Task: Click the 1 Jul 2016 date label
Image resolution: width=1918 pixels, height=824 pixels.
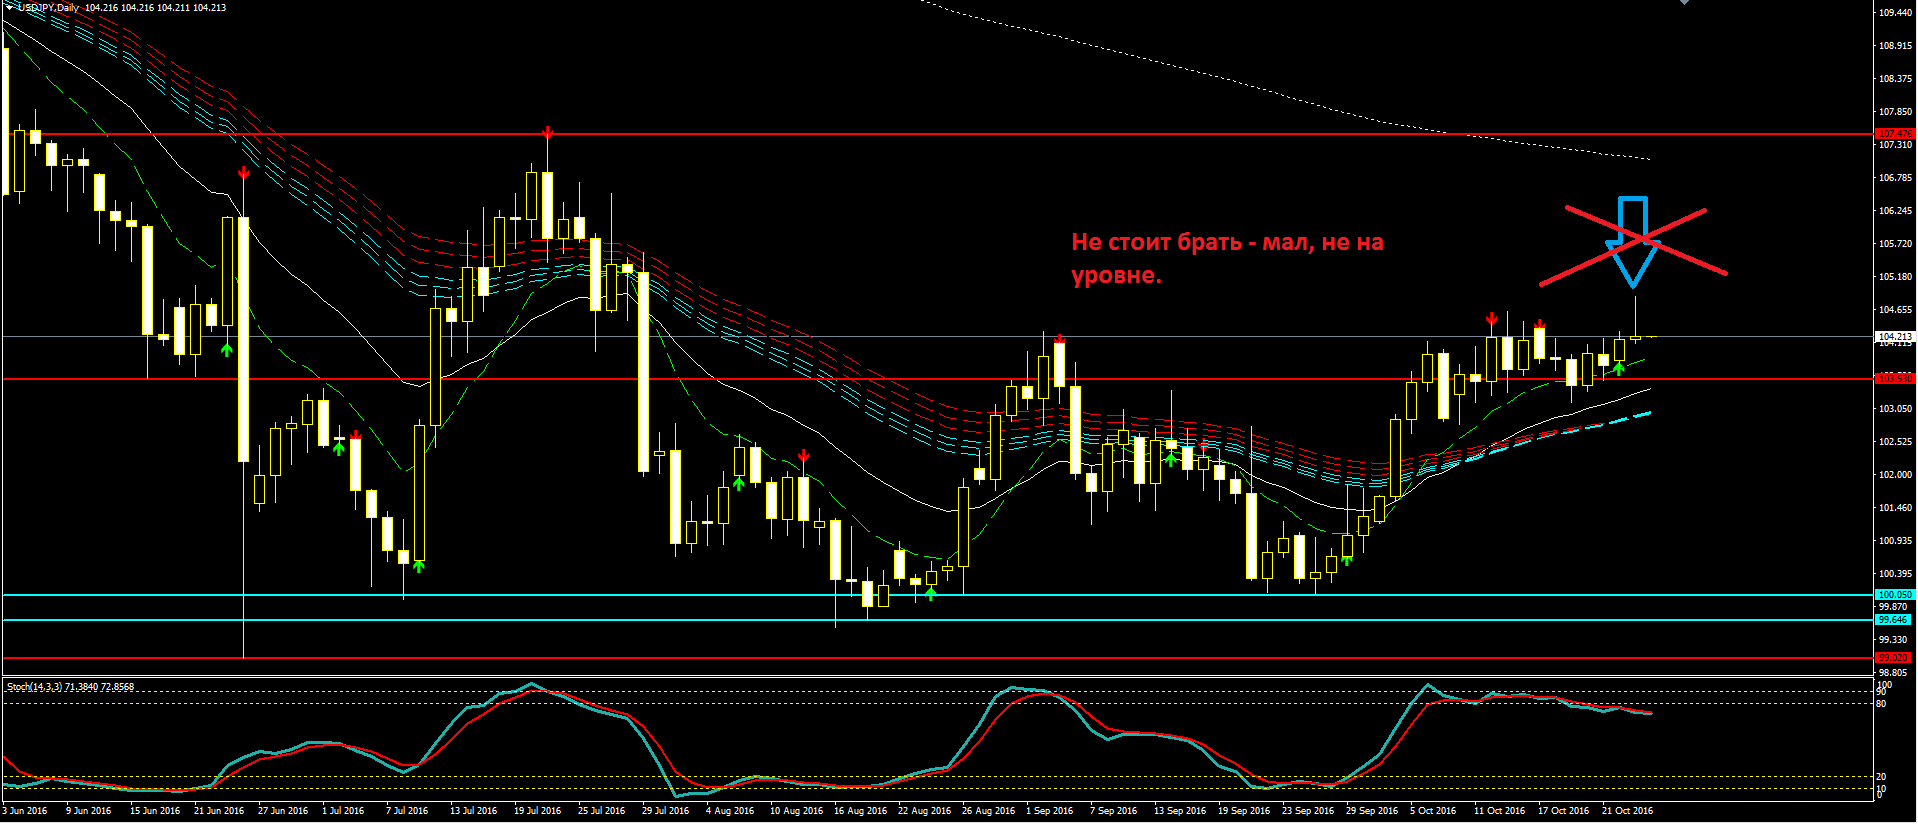Action: click(343, 811)
